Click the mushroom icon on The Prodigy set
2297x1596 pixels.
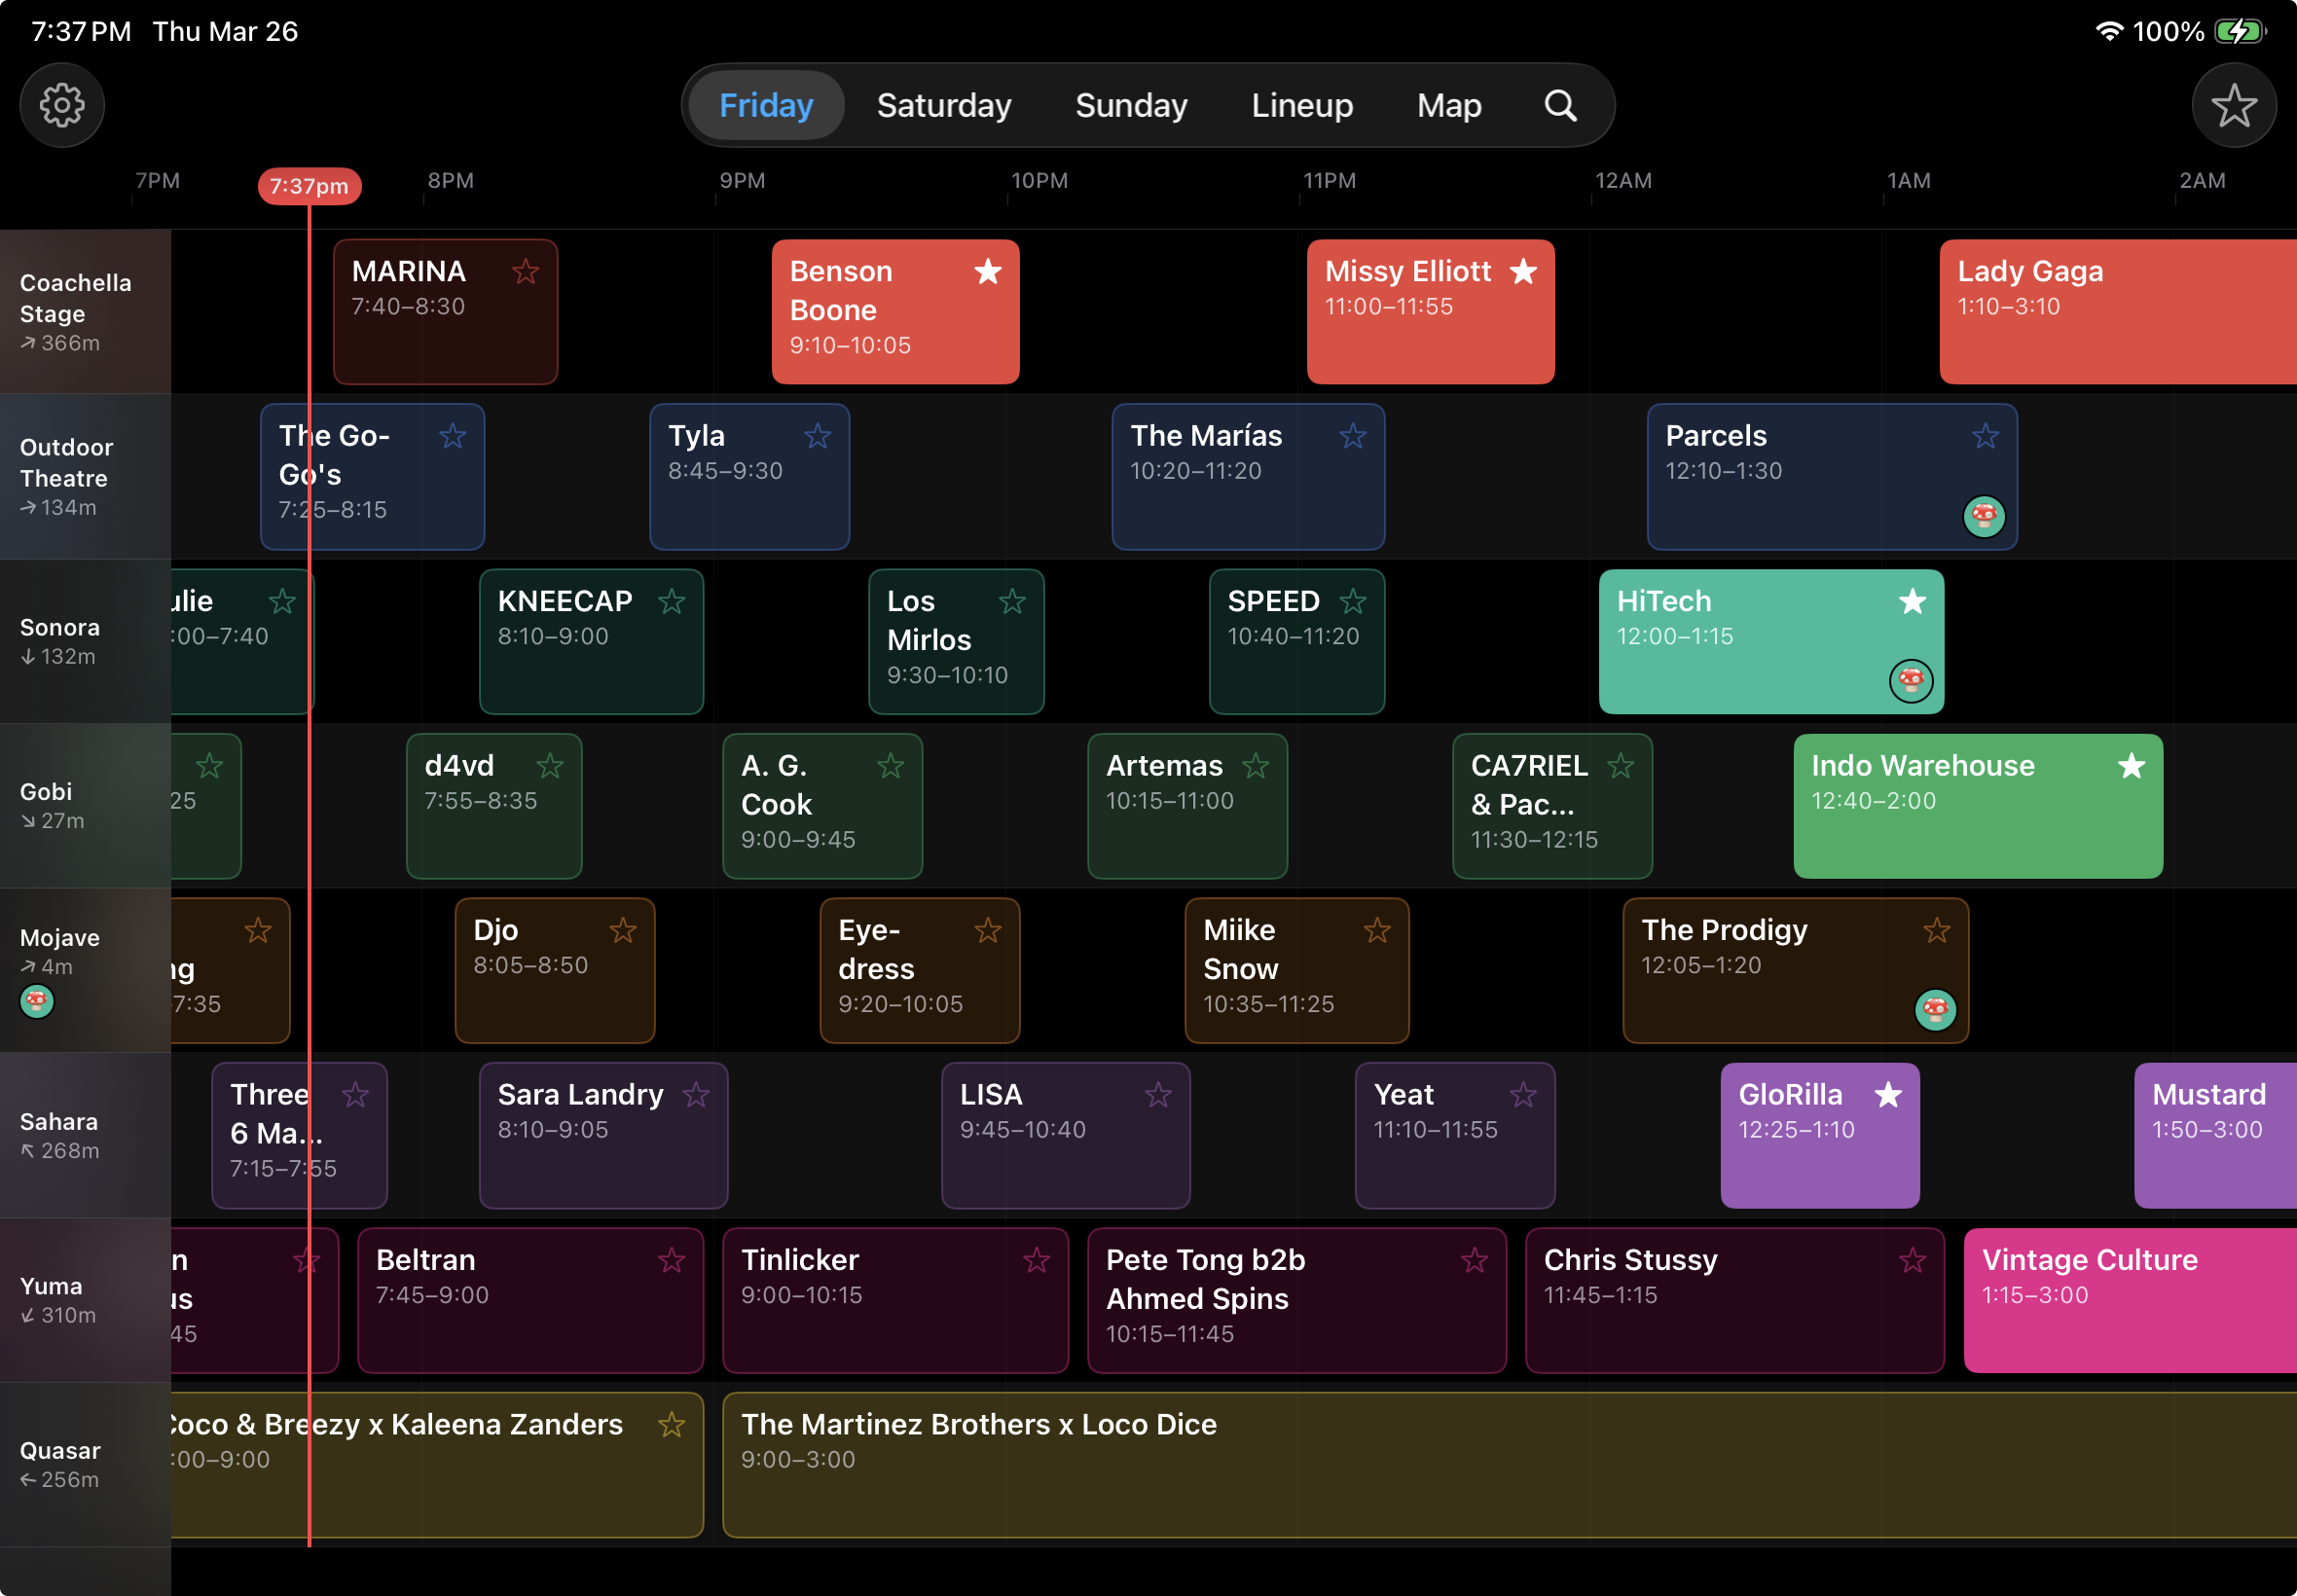(x=1936, y=1010)
